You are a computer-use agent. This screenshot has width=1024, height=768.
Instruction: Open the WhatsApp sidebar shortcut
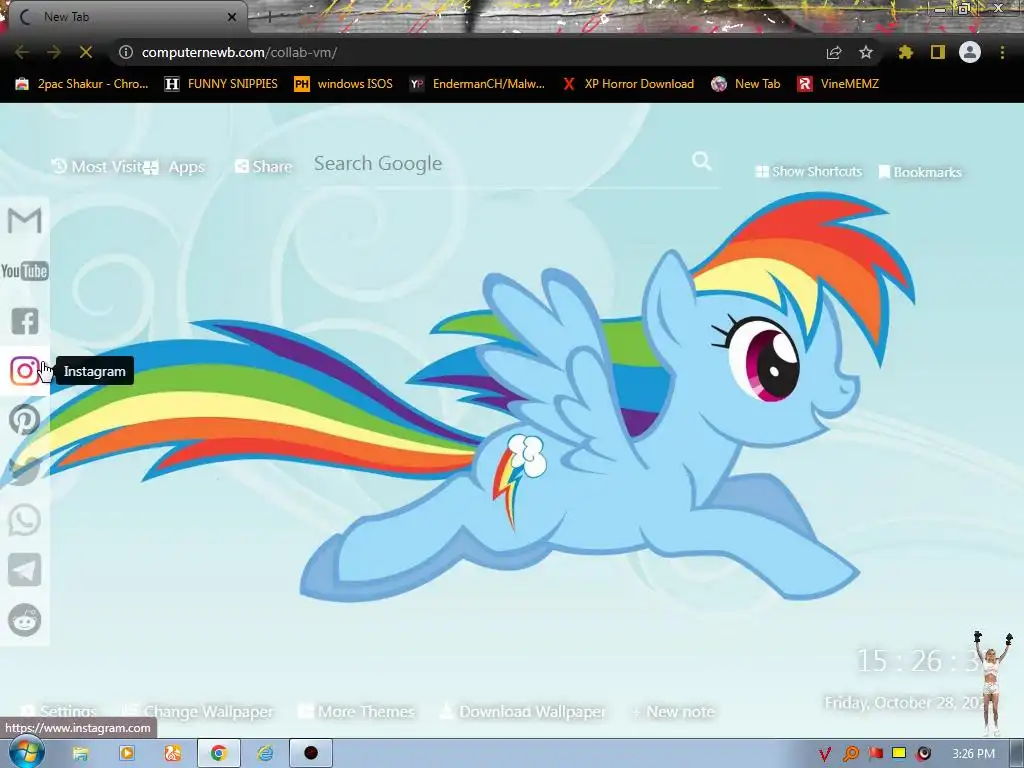(x=25, y=520)
